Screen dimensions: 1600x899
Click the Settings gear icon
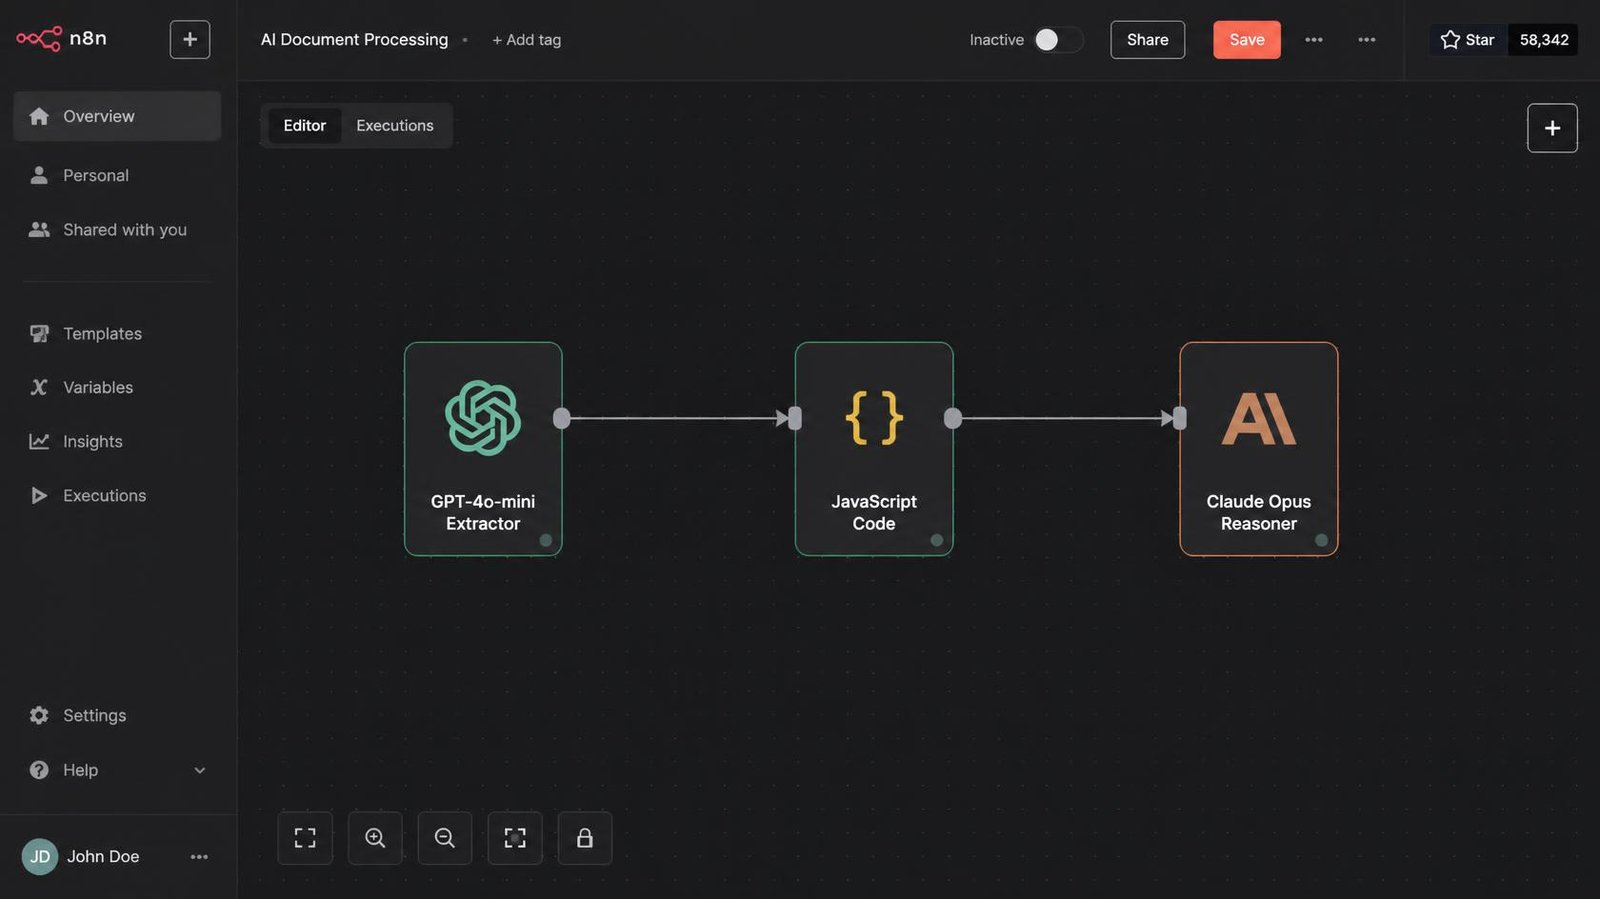pyautogui.click(x=39, y=715)
